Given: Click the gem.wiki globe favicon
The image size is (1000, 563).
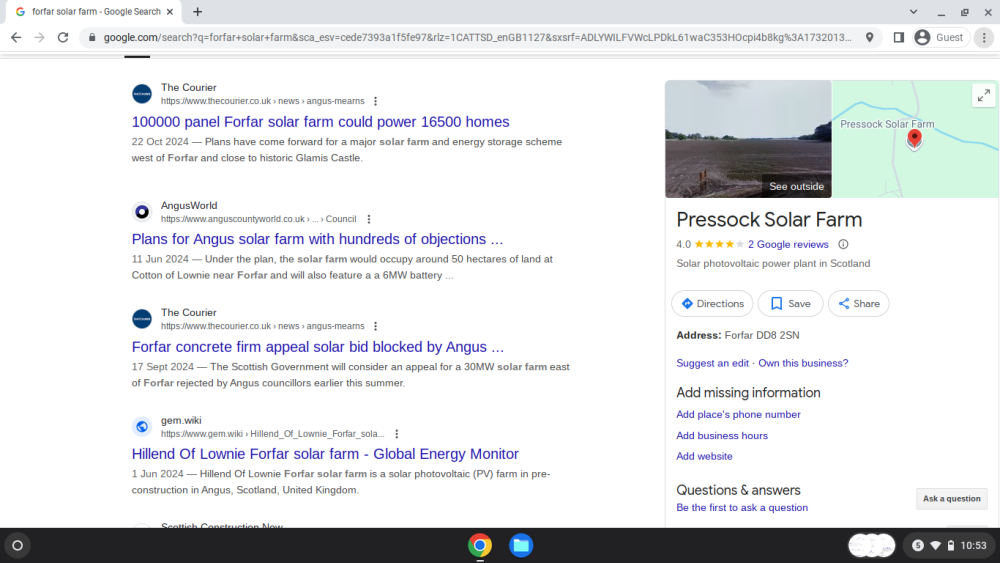Looking at the screenshot, I should pos(142,427).
